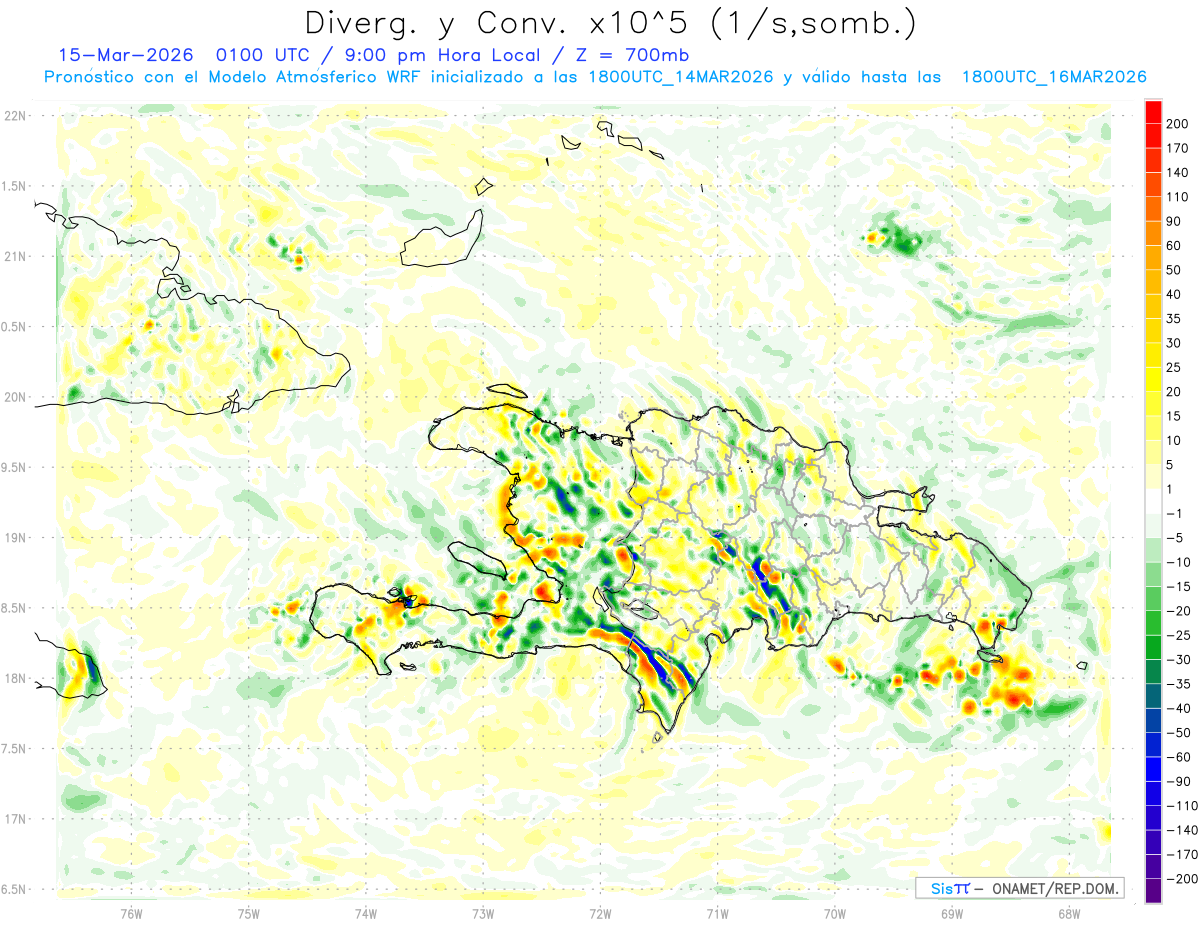Image resolution: width=1200 pixels, height=927 pixels.
Task: Click the 22N latitude label
Action: (16, 116)
